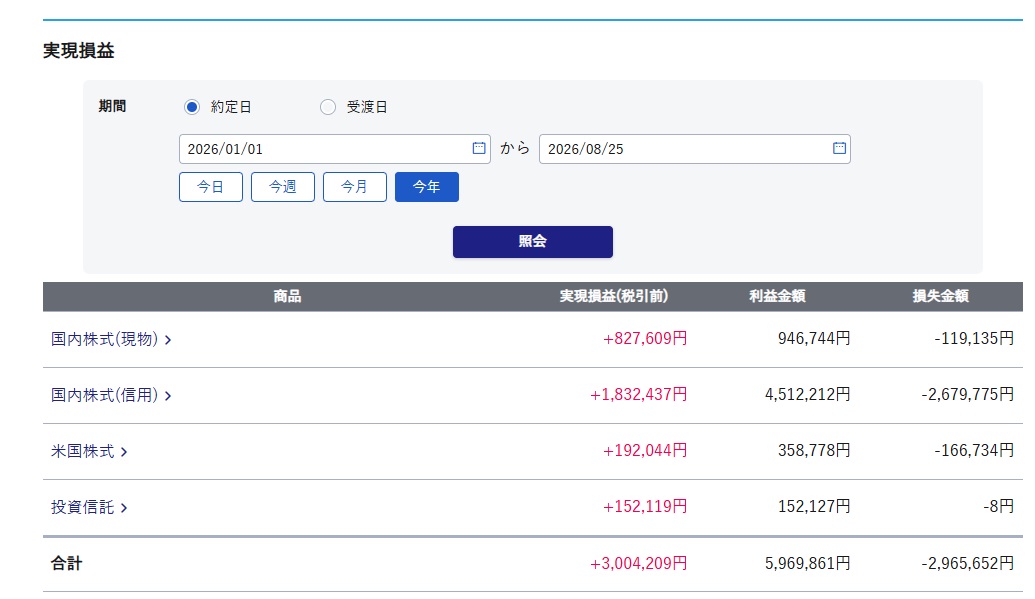Click the loss amount -119,135円
The height and width of the screenshot is (599, 1035).
(x=974, y=339)
